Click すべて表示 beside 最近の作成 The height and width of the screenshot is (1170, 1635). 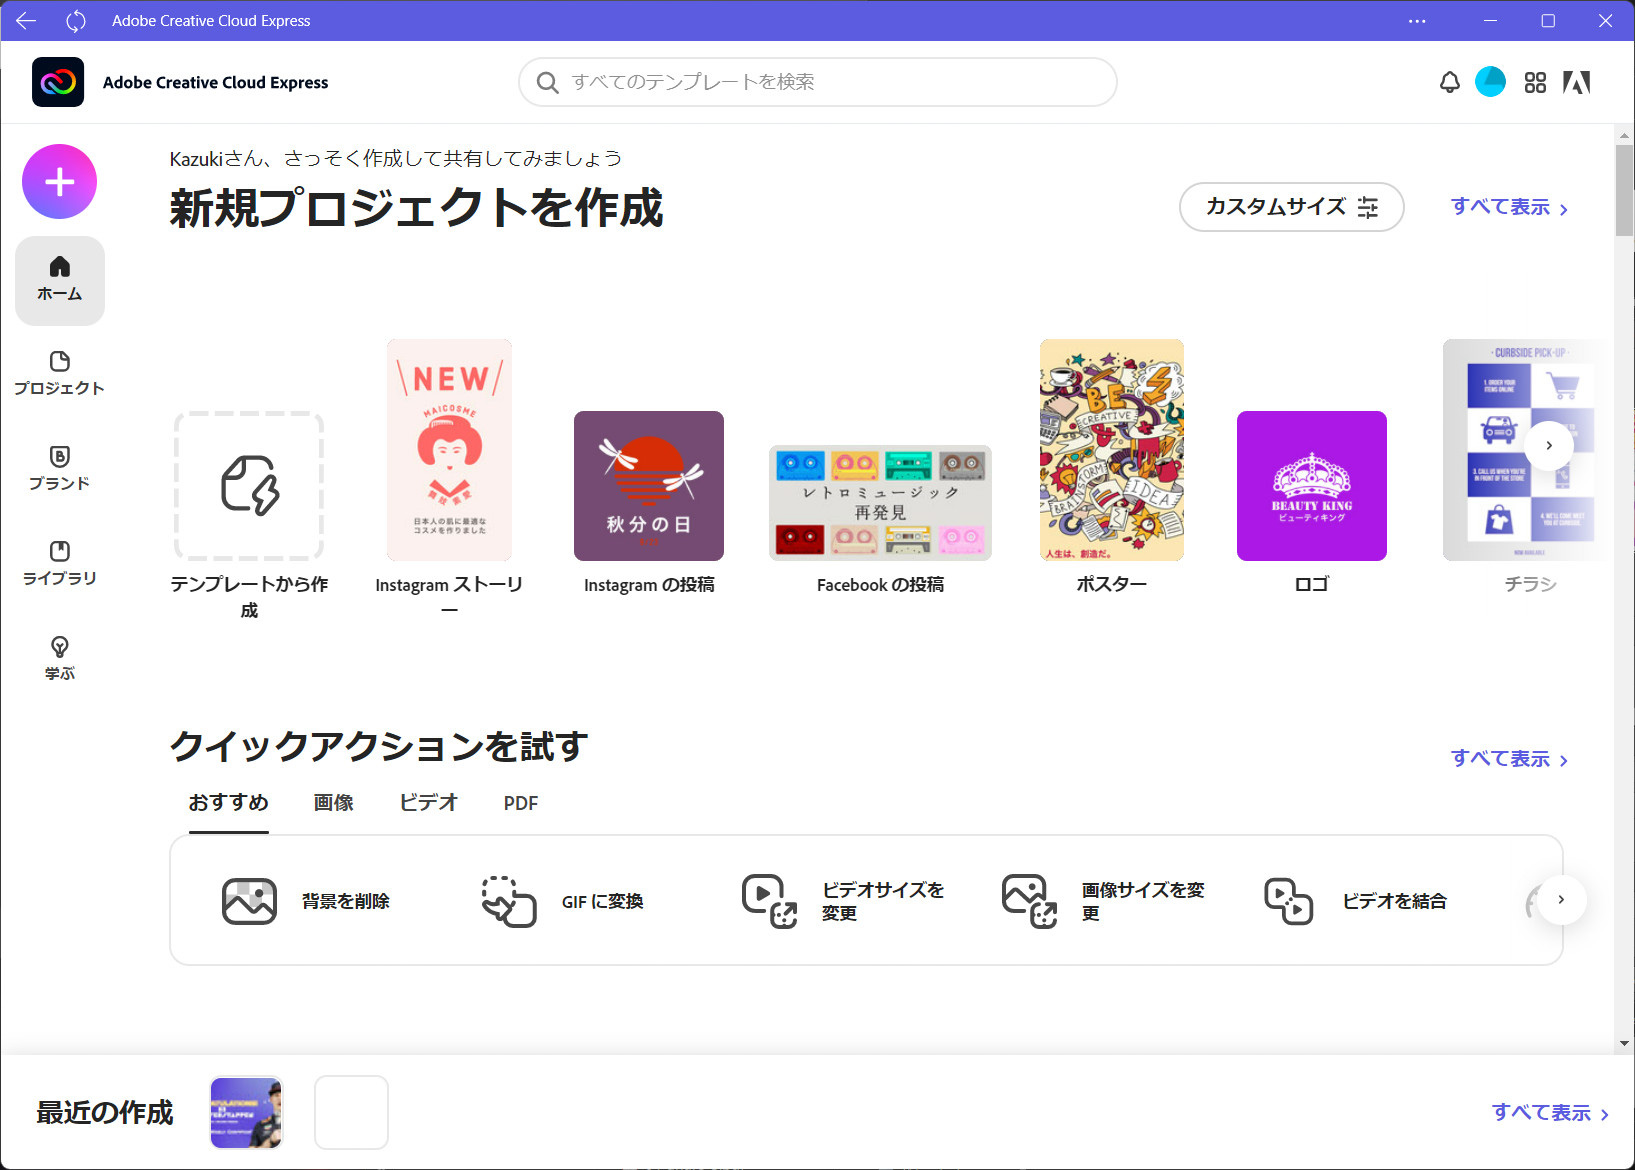1549,1113
